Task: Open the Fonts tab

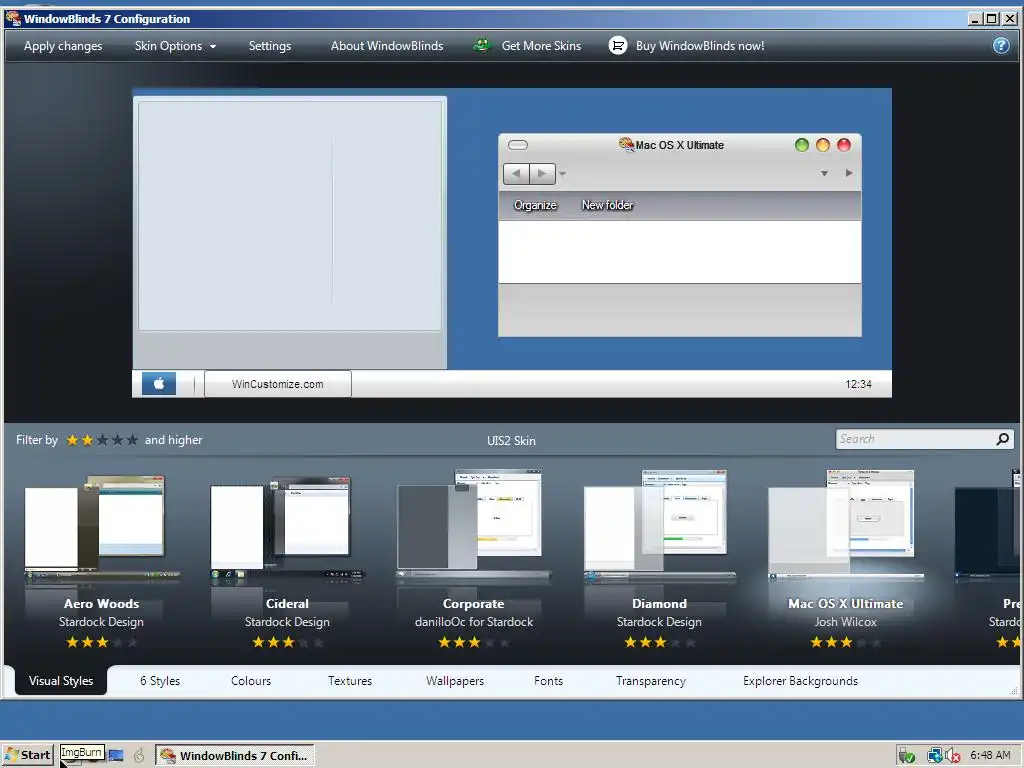Action: point(549,680)
